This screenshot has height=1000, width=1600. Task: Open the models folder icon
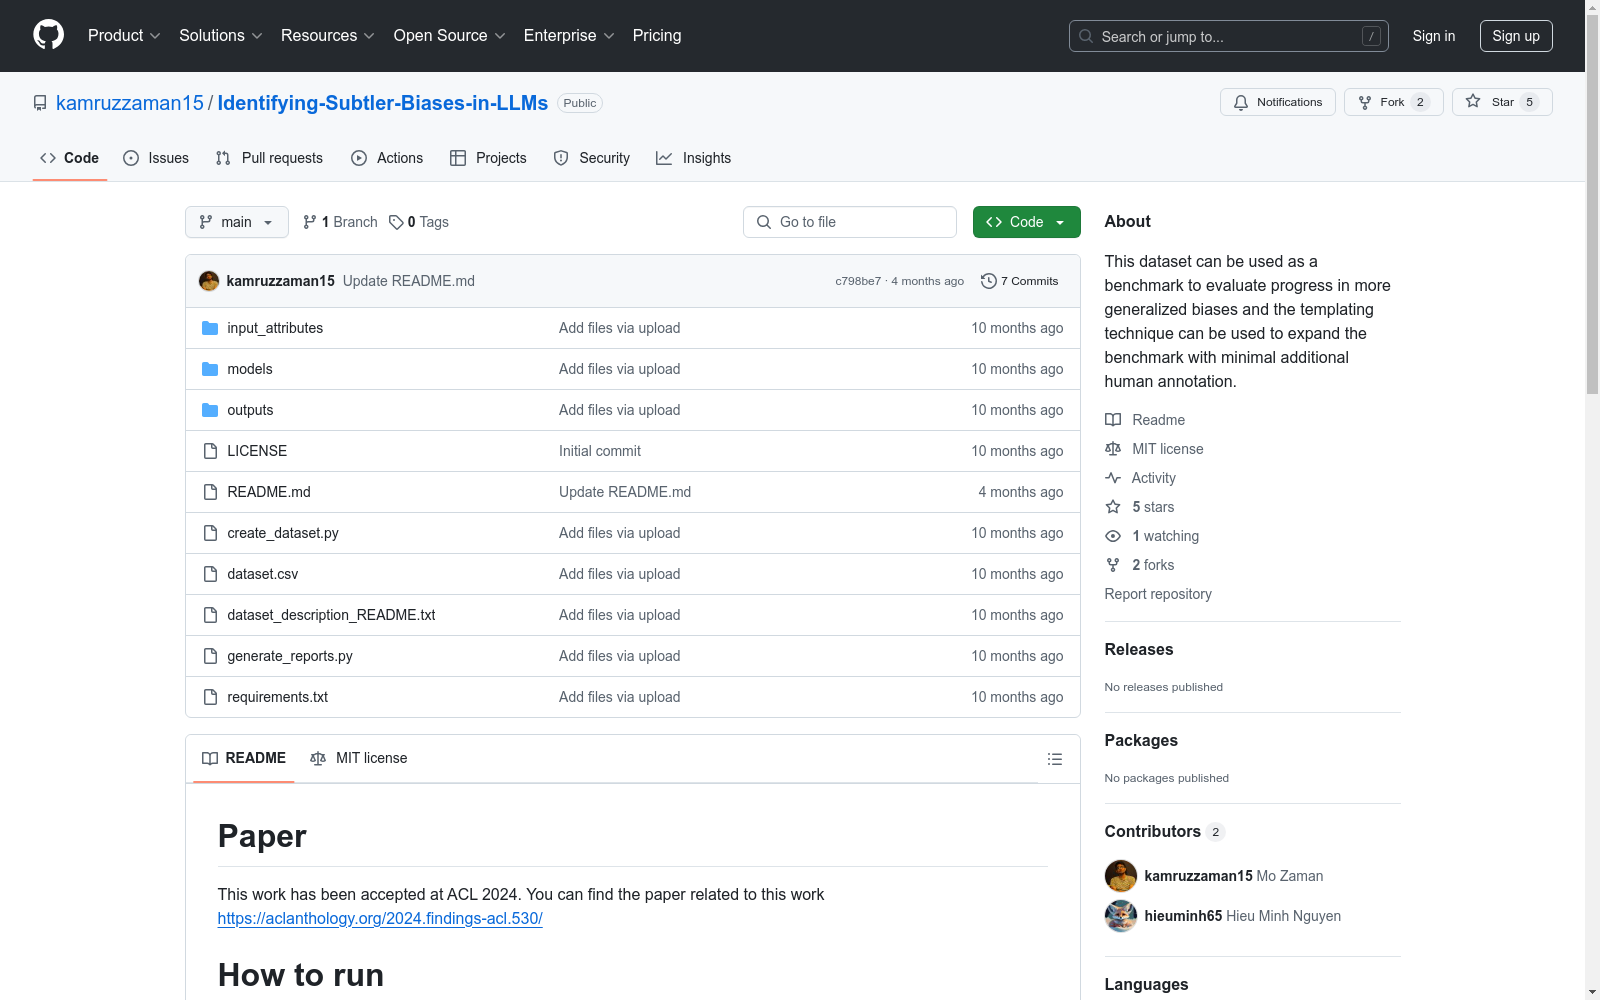[x=210, y=369]
